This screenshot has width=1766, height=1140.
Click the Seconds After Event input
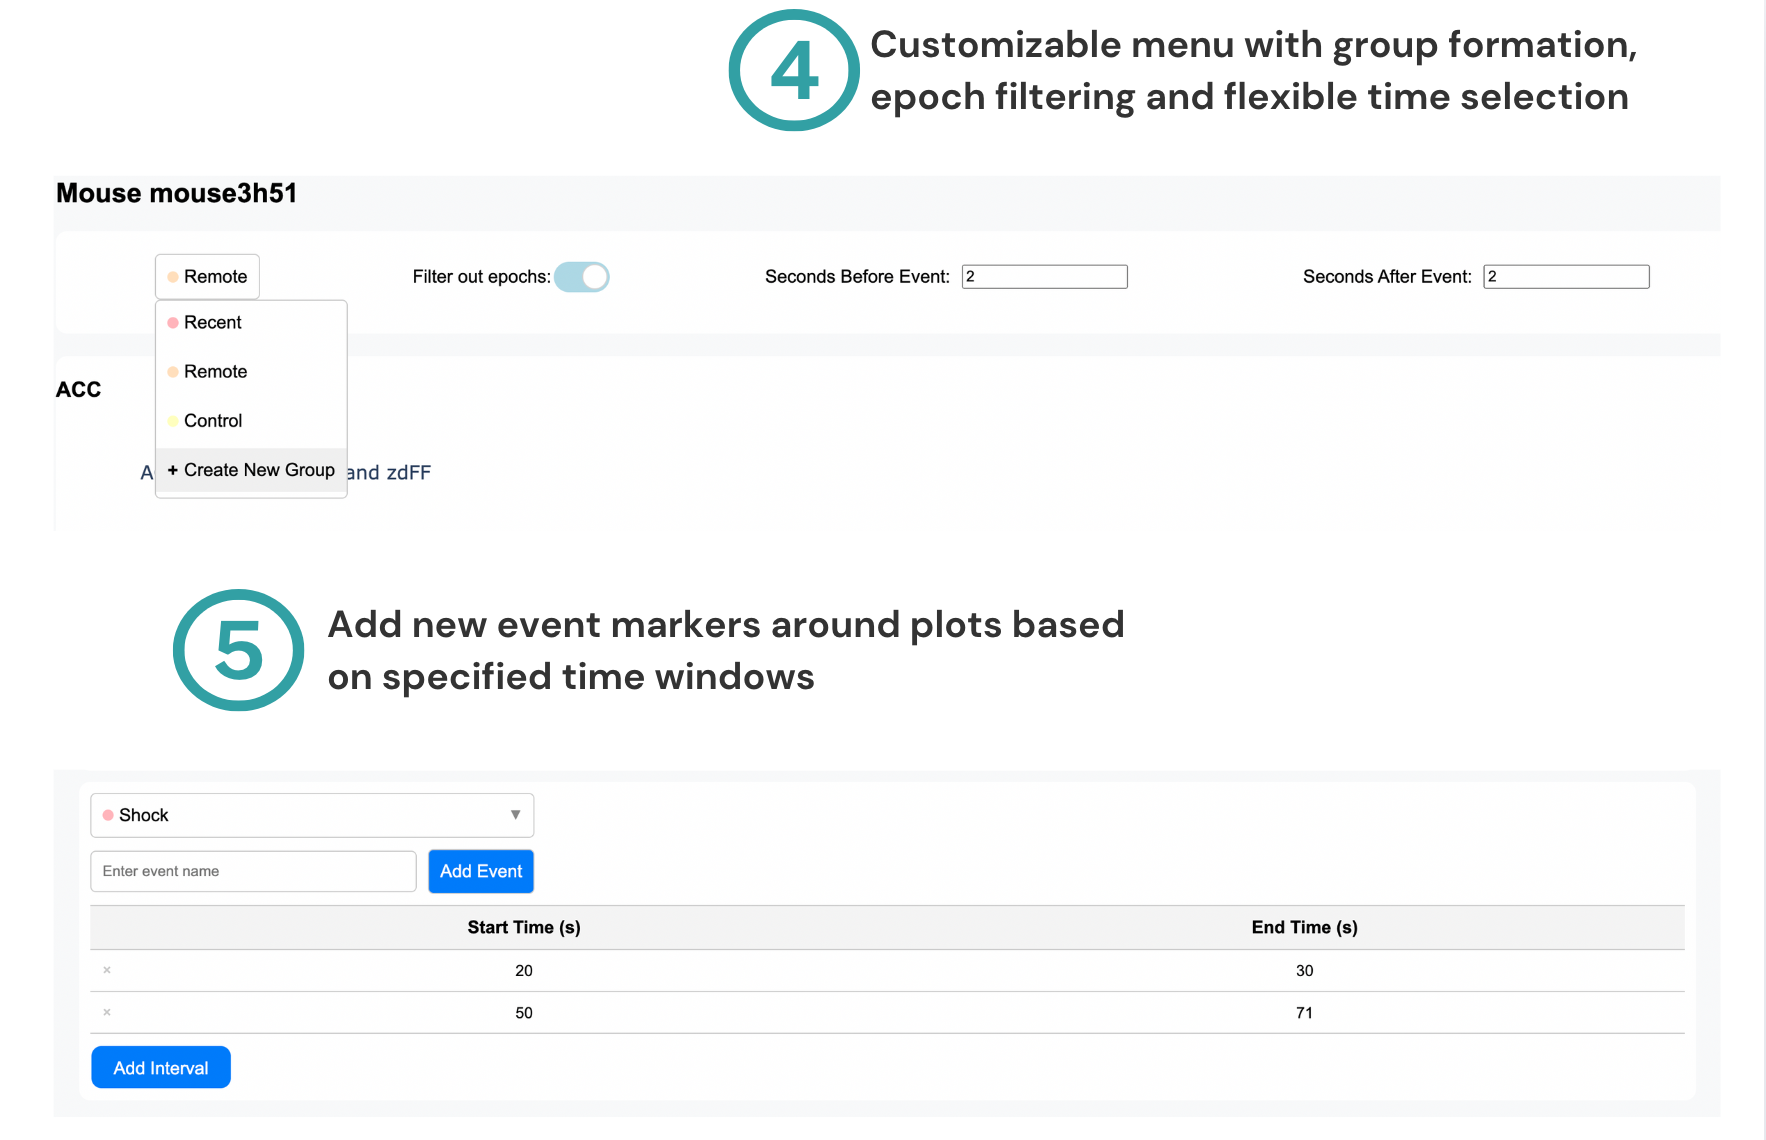click(1565, 277)
